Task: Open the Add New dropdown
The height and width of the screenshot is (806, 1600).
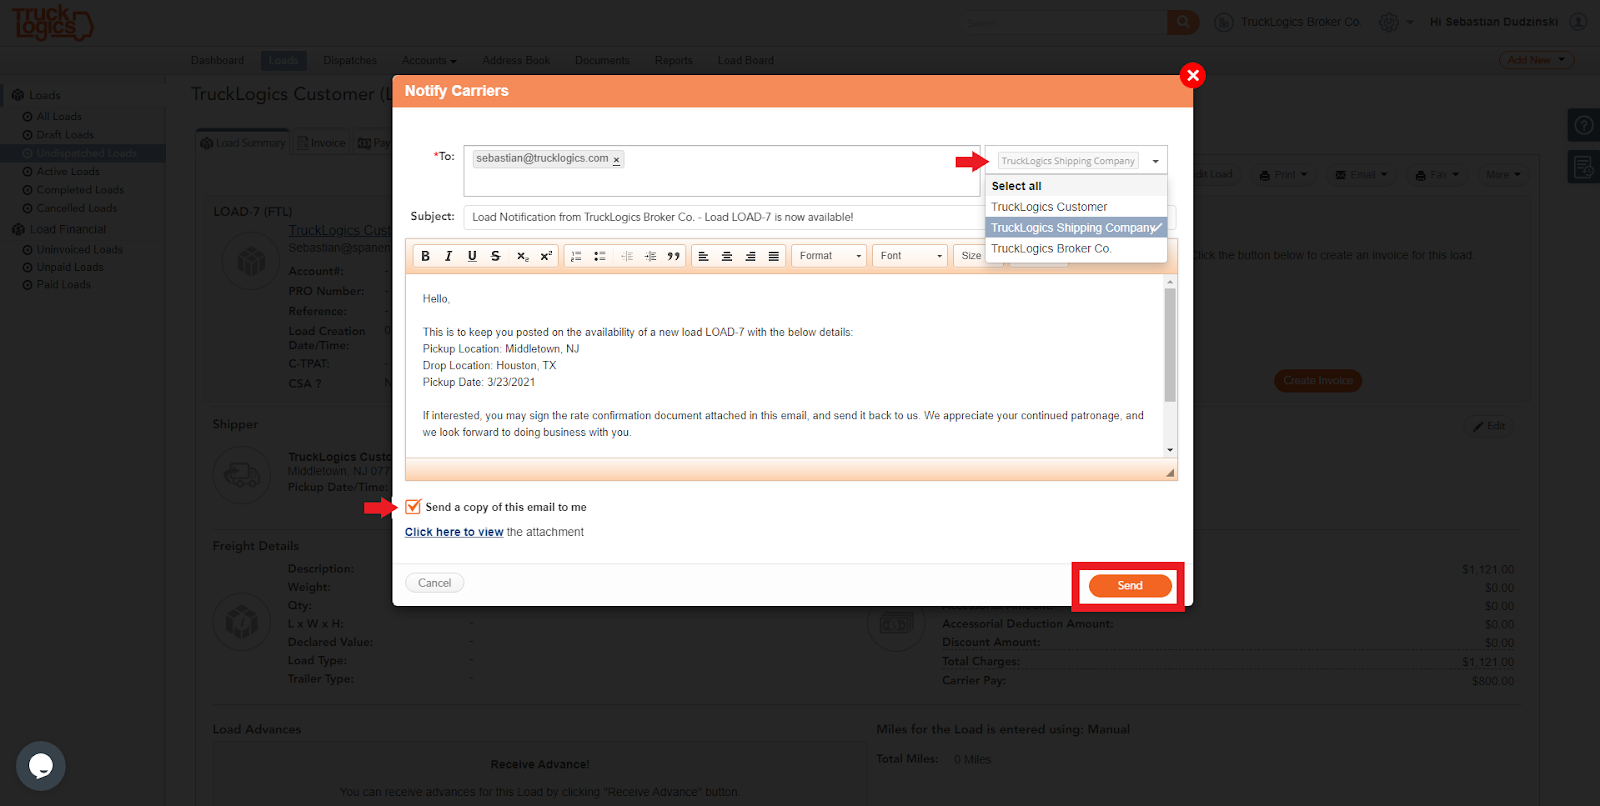Action: coord(1536,60)
